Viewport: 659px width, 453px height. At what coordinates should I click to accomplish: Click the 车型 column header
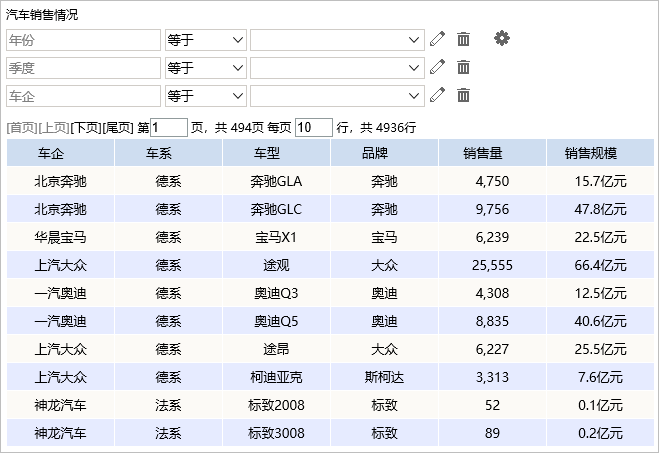(x=277, y=153)
